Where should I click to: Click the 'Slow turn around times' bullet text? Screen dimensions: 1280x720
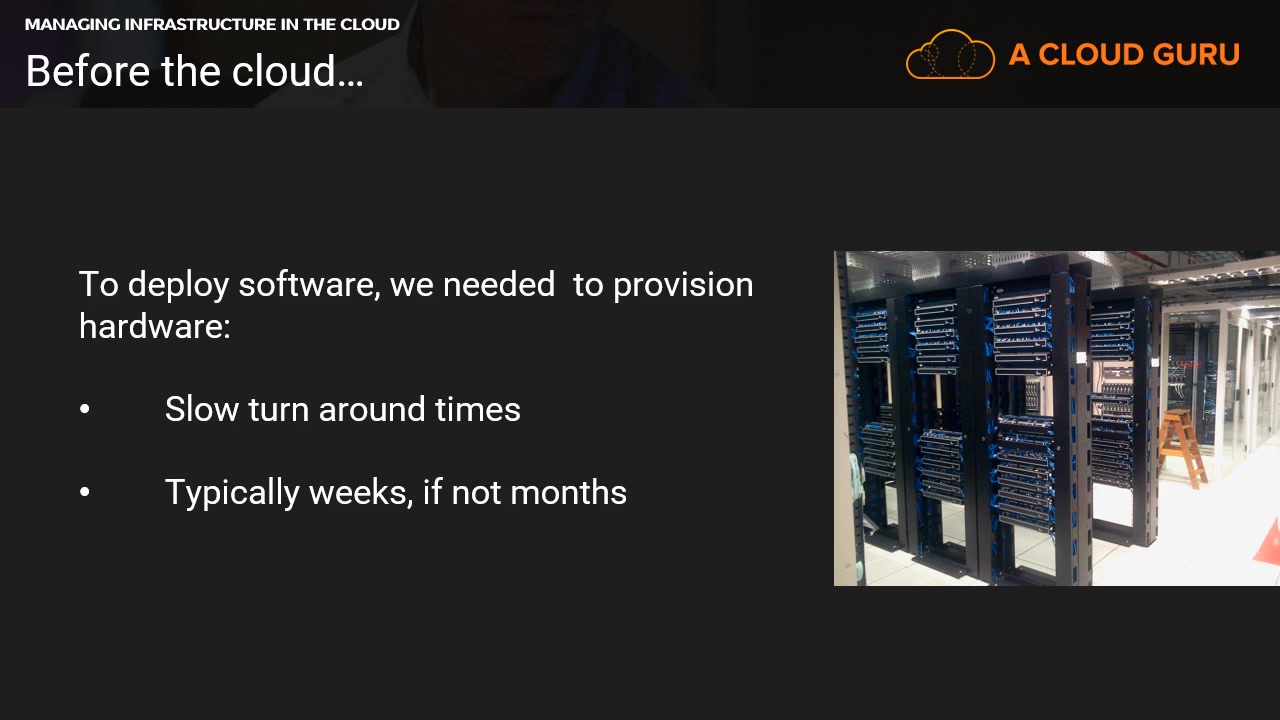[x=343, y=409]
